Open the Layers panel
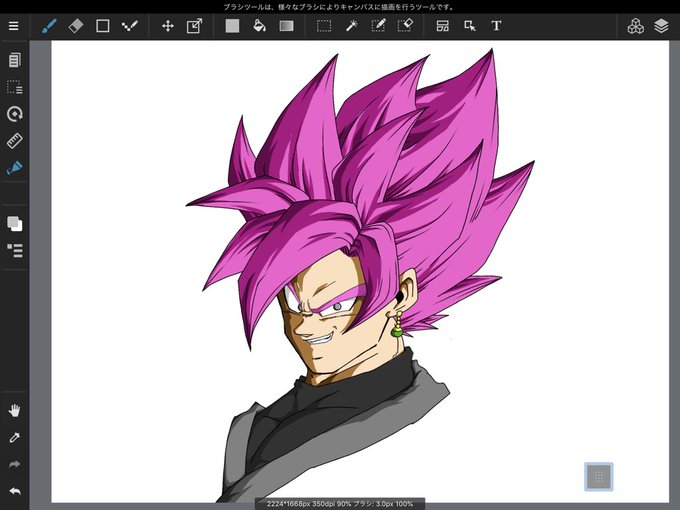 tap(661, 26)
